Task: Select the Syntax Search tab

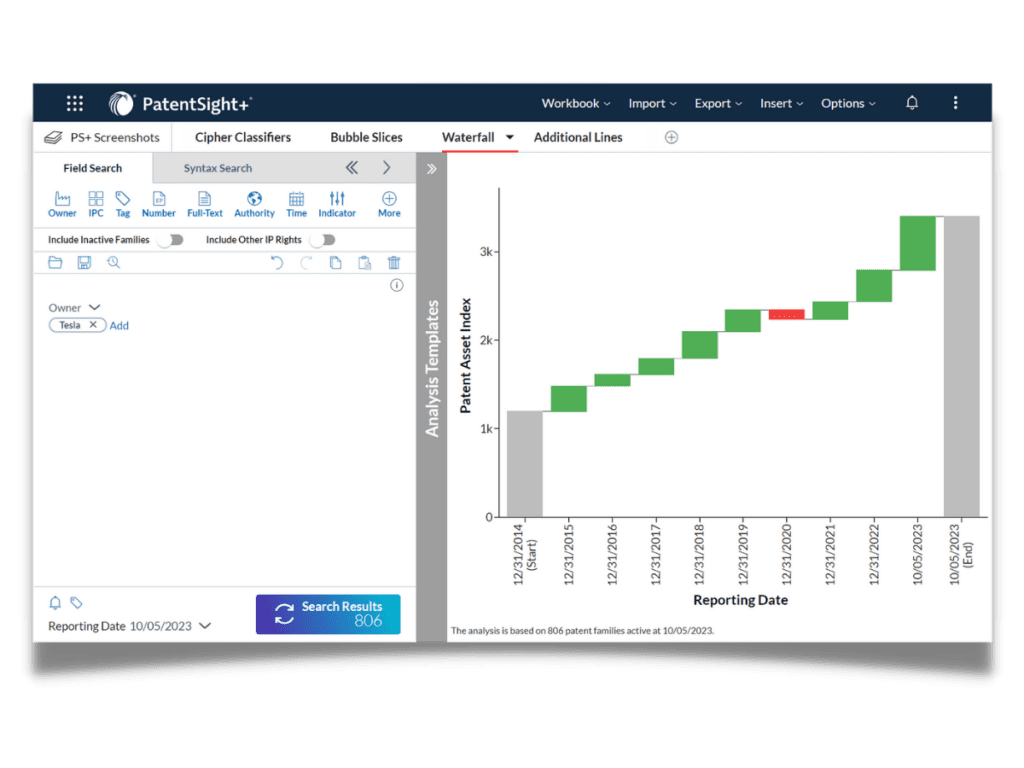Action: tap(217, 168)
